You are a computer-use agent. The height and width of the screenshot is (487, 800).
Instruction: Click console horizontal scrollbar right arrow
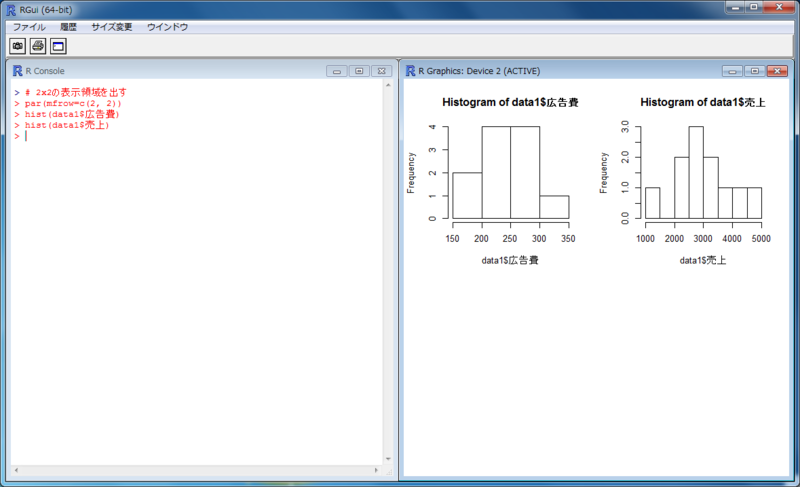pos(377,470)
